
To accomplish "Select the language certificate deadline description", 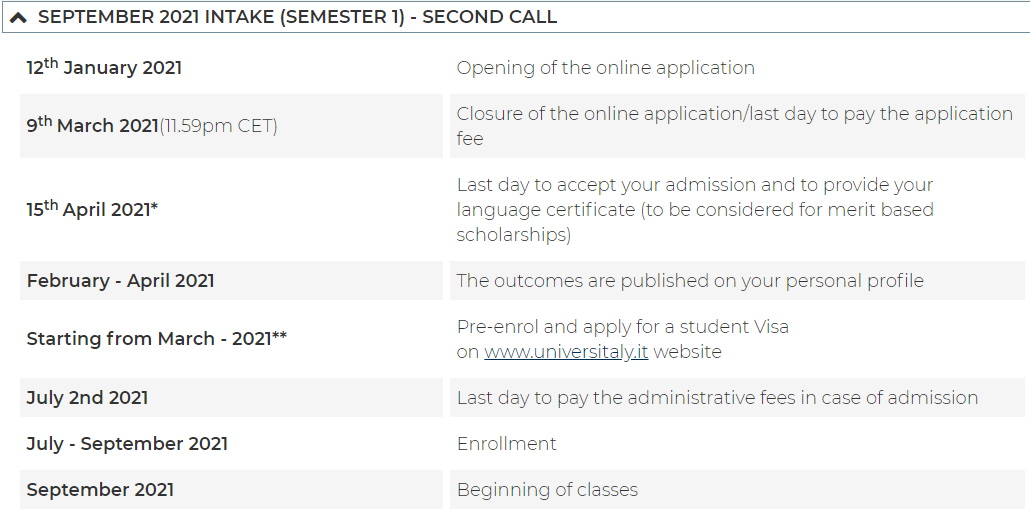I will [x=737, y=209].
